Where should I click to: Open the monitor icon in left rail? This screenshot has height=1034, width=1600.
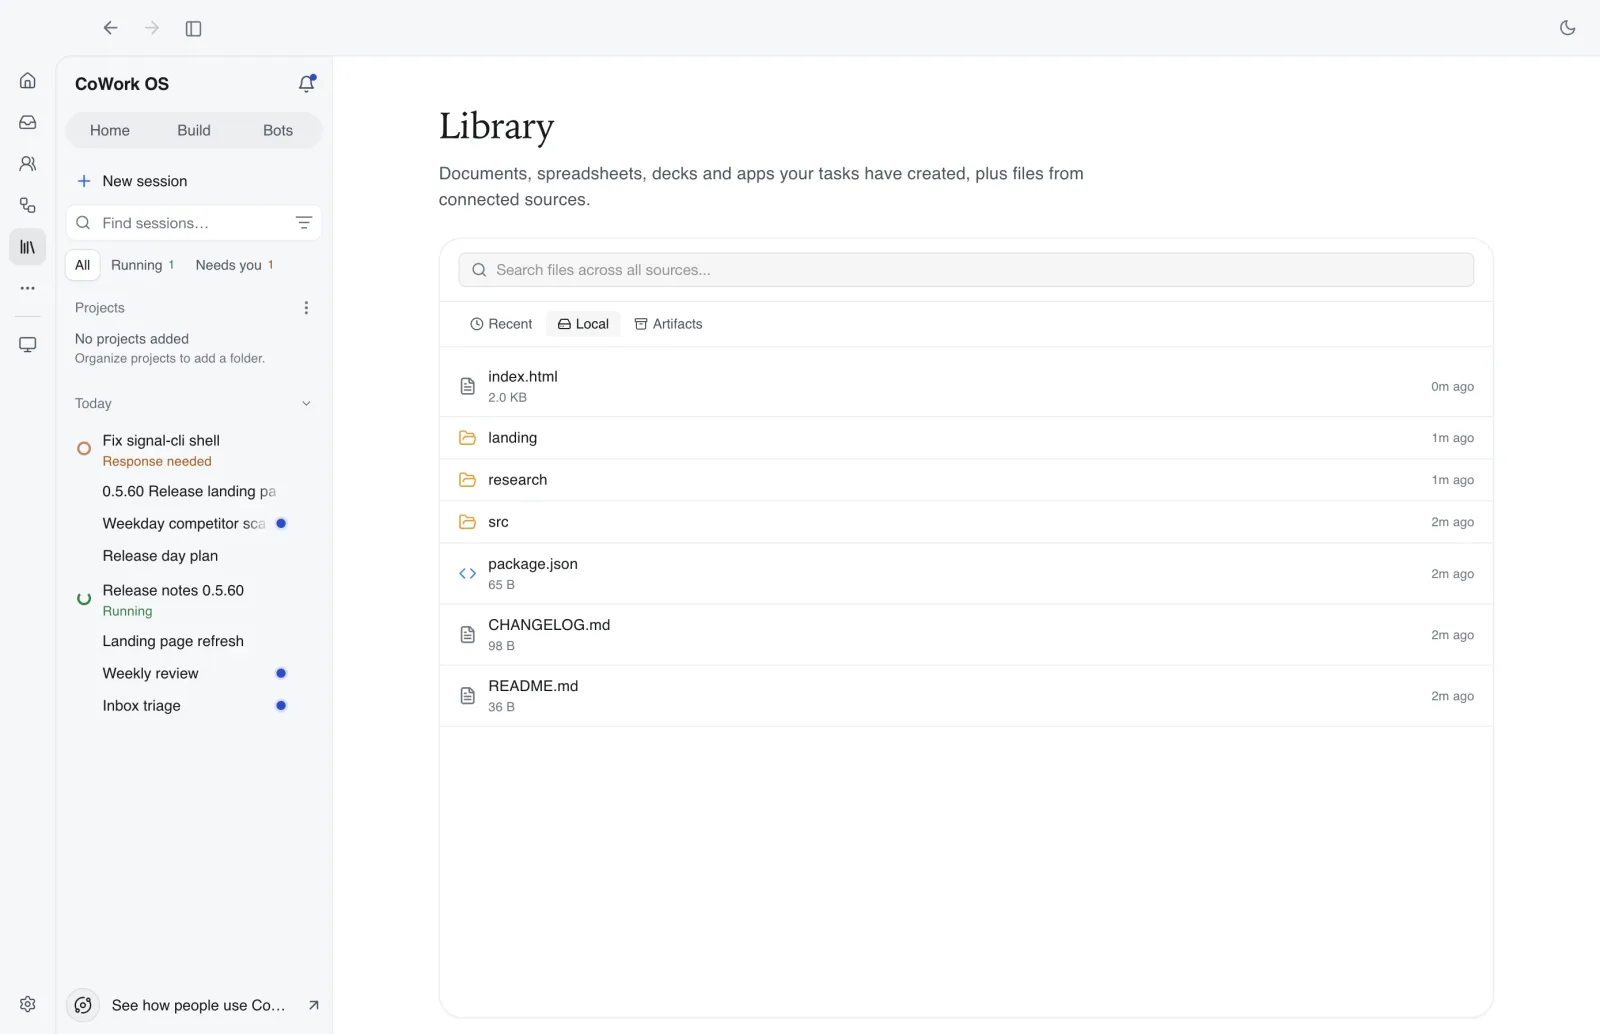[x=28, y=344]
